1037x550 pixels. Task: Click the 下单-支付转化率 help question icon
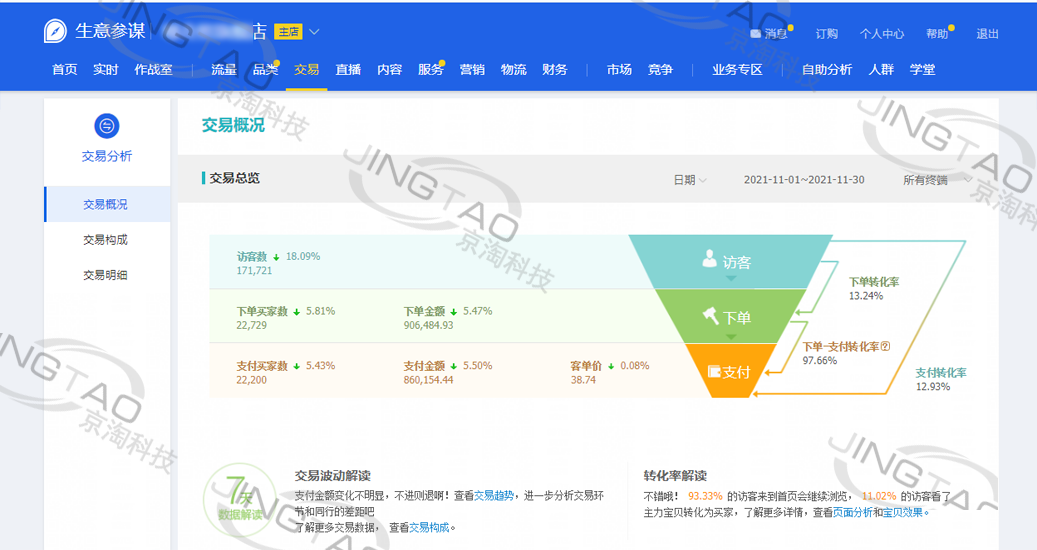[x=885, y=347]
